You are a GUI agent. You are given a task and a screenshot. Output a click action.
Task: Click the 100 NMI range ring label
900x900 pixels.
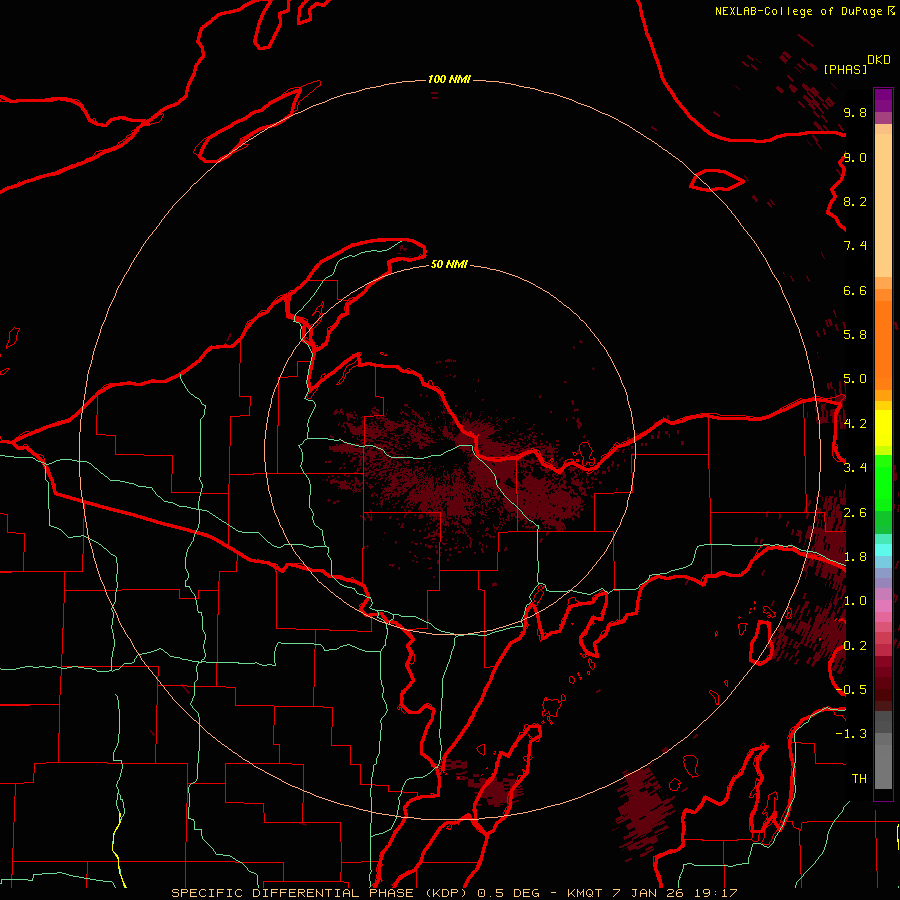click(449, 79)
